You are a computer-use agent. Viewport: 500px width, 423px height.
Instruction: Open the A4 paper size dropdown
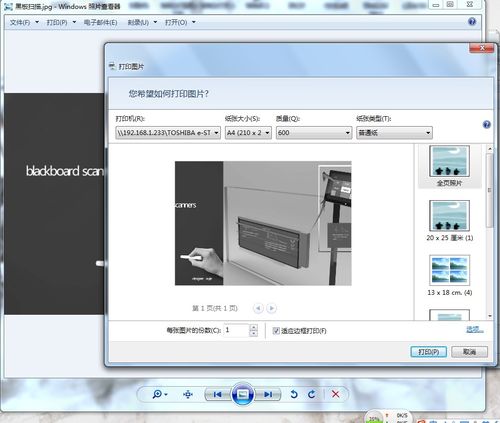(x=248, y=133)
